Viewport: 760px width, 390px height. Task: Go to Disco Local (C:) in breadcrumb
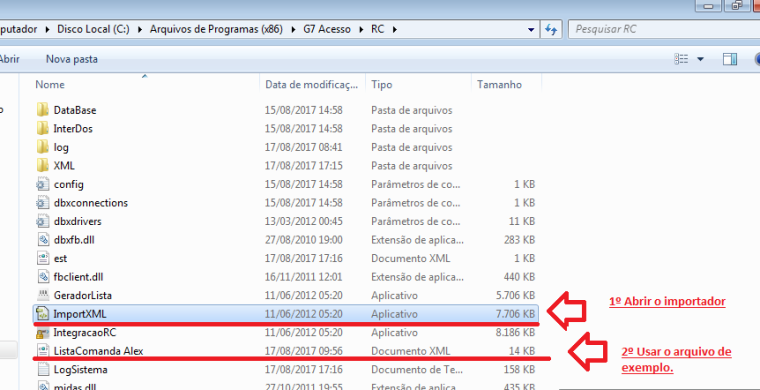pyautogui.click(x=93, y=29)
